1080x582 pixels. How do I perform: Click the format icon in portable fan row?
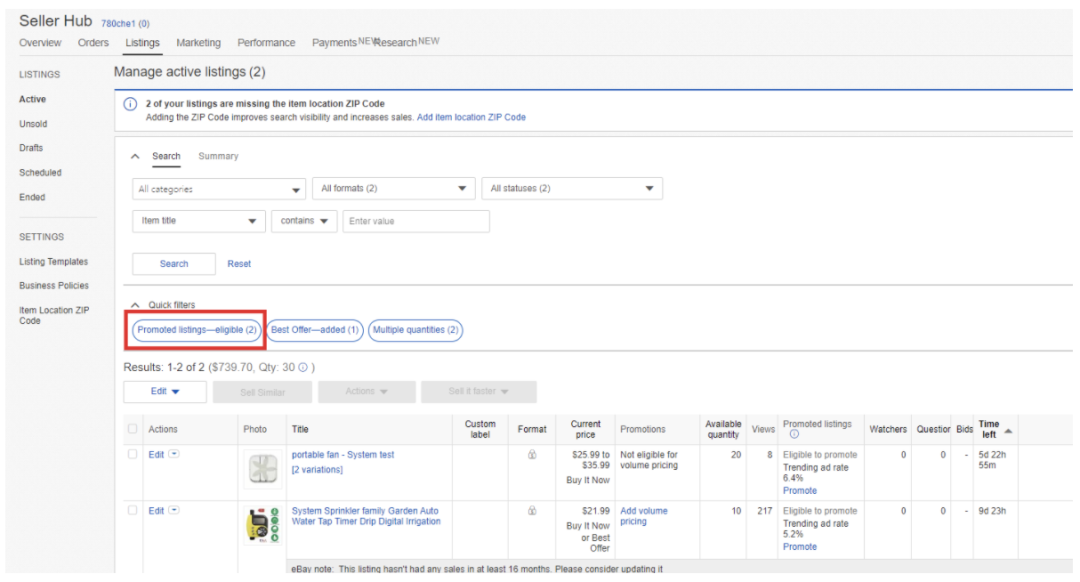[532, 455]
